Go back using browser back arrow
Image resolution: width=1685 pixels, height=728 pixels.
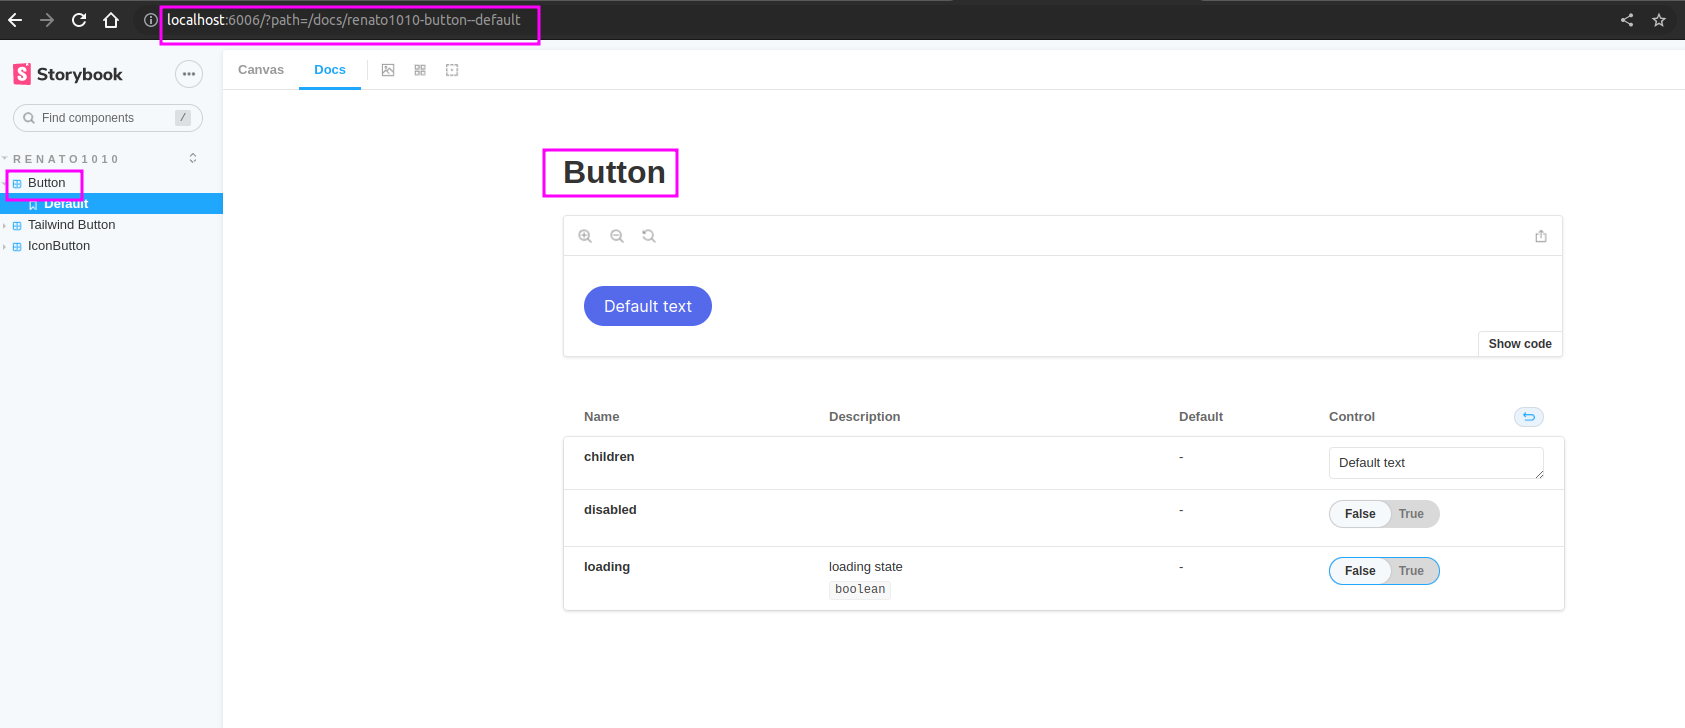(15, 20)
